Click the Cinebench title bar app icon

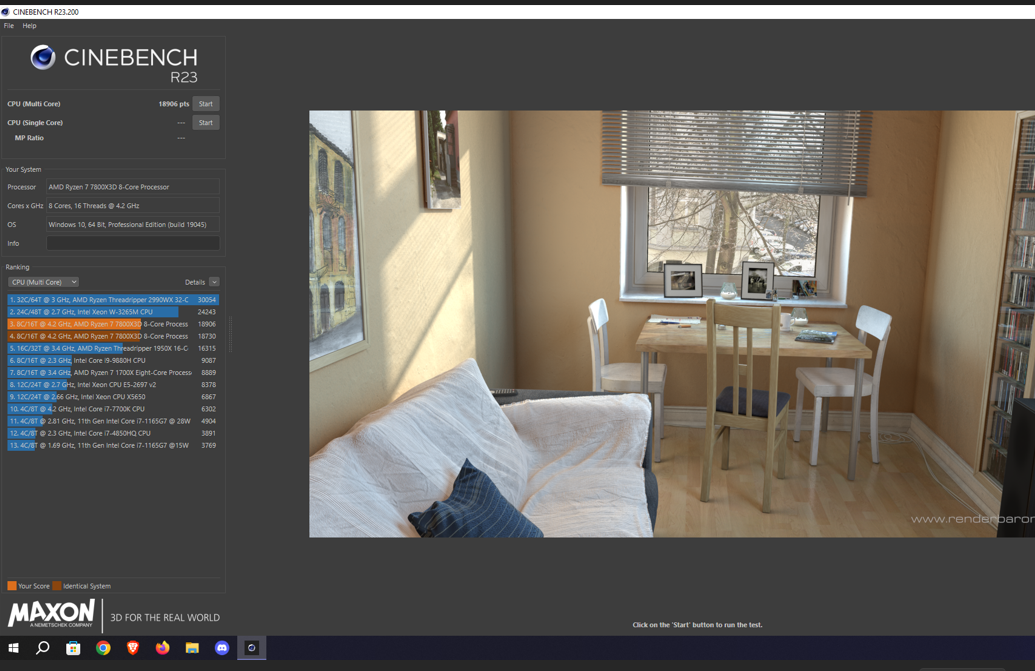[x=5, y=12]
